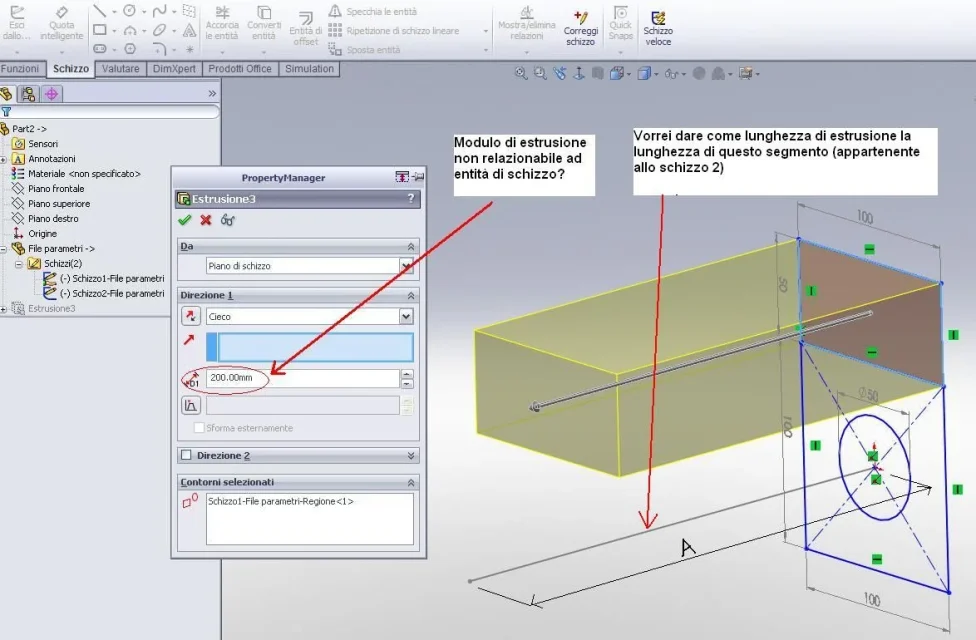
Task: Confirm extrusion with green check mark
Action: tap(184, 220)
